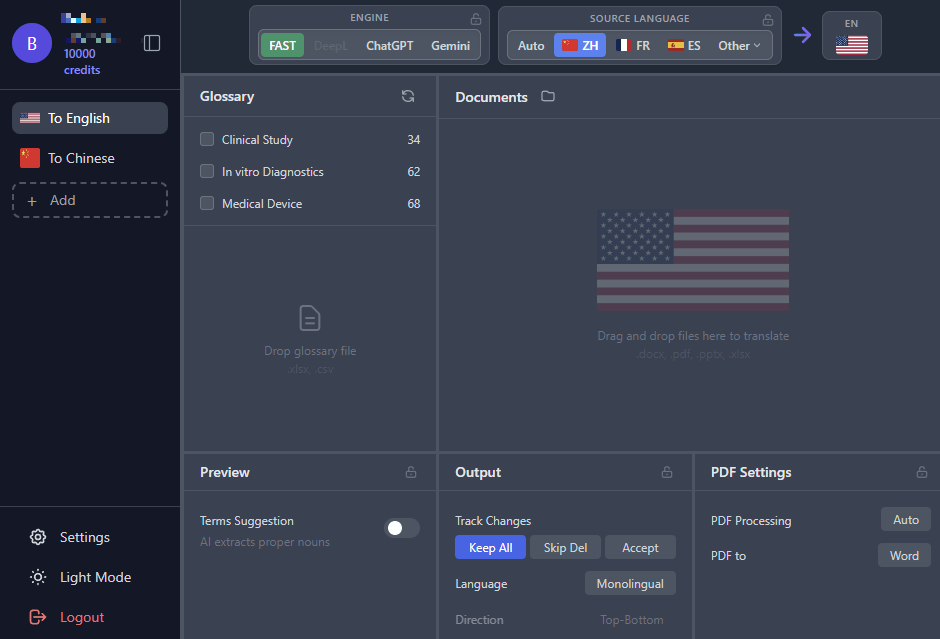Click the Output panel lock icon
The height and width of the screenshot is (639, 940).
click(667, 472)
